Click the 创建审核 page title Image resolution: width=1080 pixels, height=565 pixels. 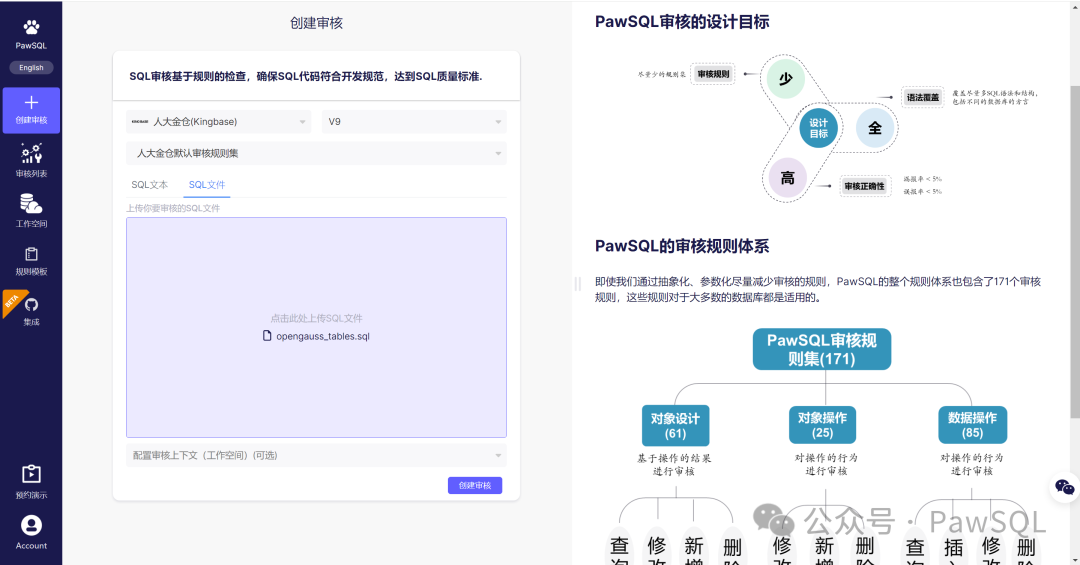316,23
